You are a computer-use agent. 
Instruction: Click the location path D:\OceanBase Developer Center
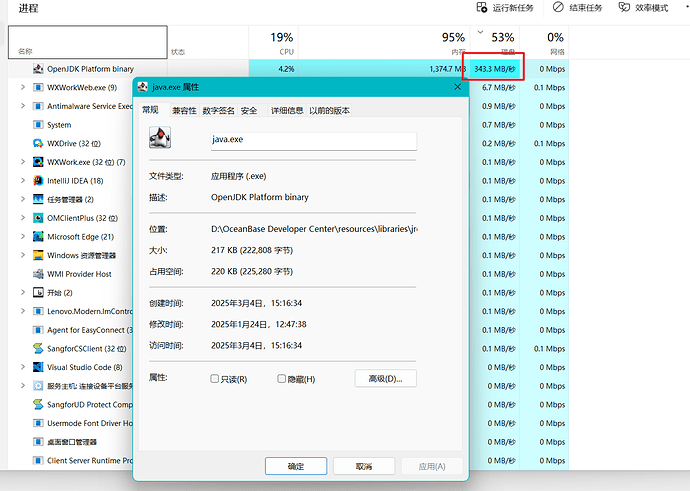point(314,229)
